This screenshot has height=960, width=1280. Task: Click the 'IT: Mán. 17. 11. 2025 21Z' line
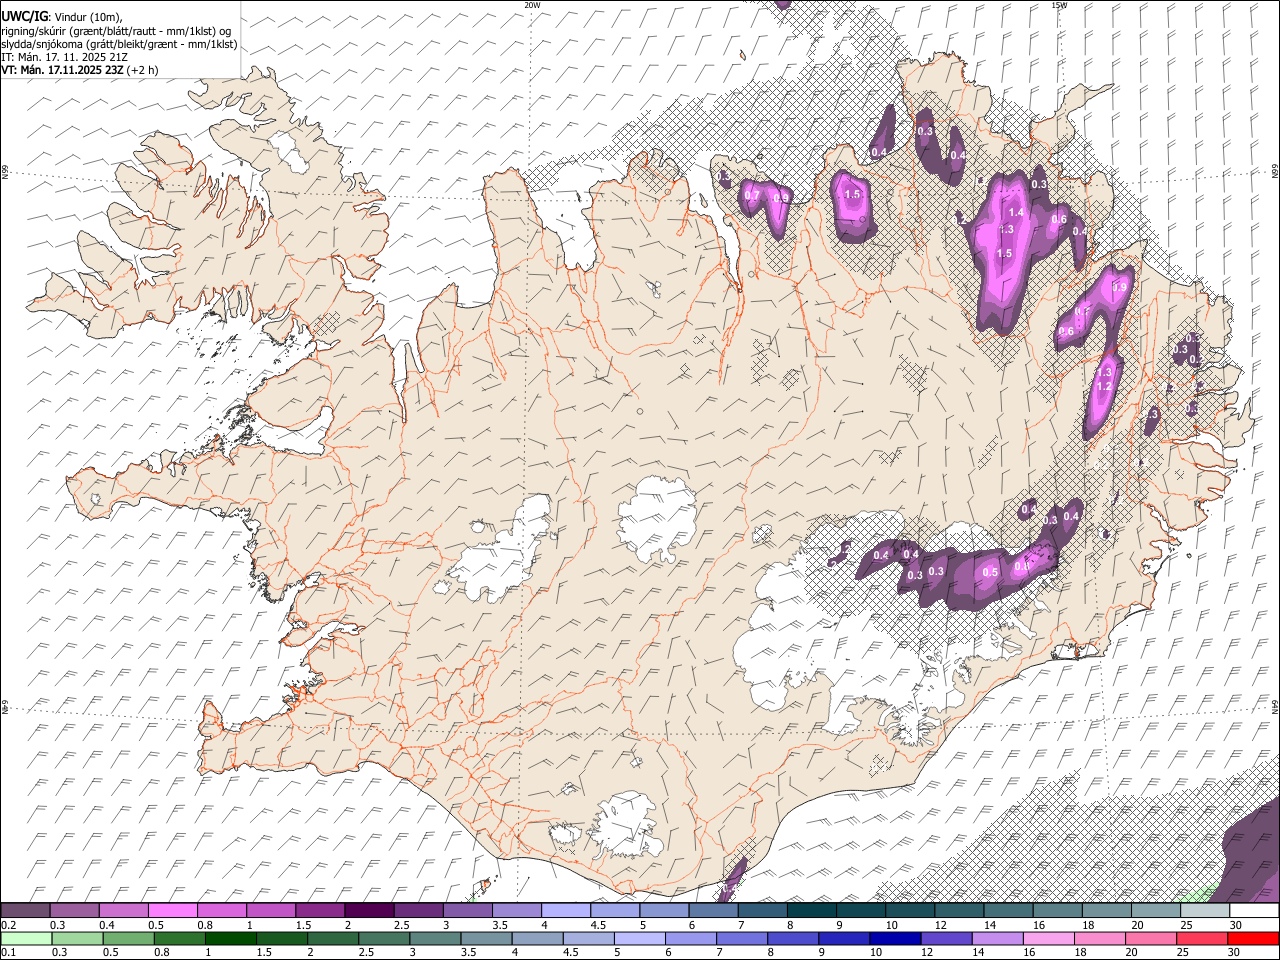tap(64, 57)
